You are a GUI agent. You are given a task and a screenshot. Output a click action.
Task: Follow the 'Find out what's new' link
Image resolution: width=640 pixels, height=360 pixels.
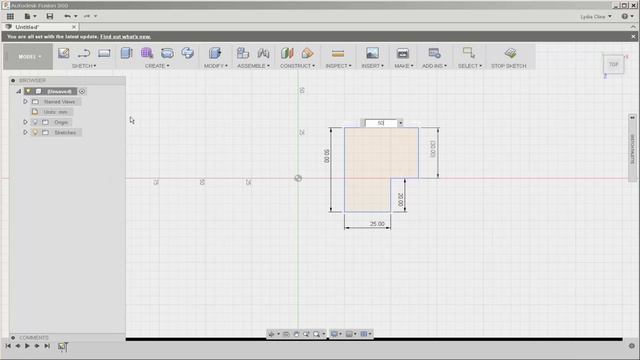point(125,37)
